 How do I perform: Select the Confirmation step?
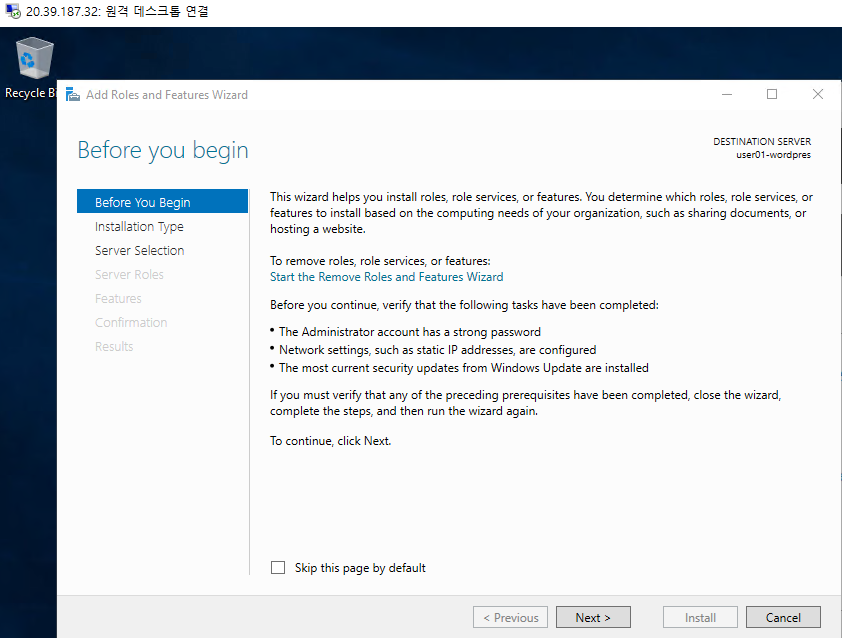[131, 323]
